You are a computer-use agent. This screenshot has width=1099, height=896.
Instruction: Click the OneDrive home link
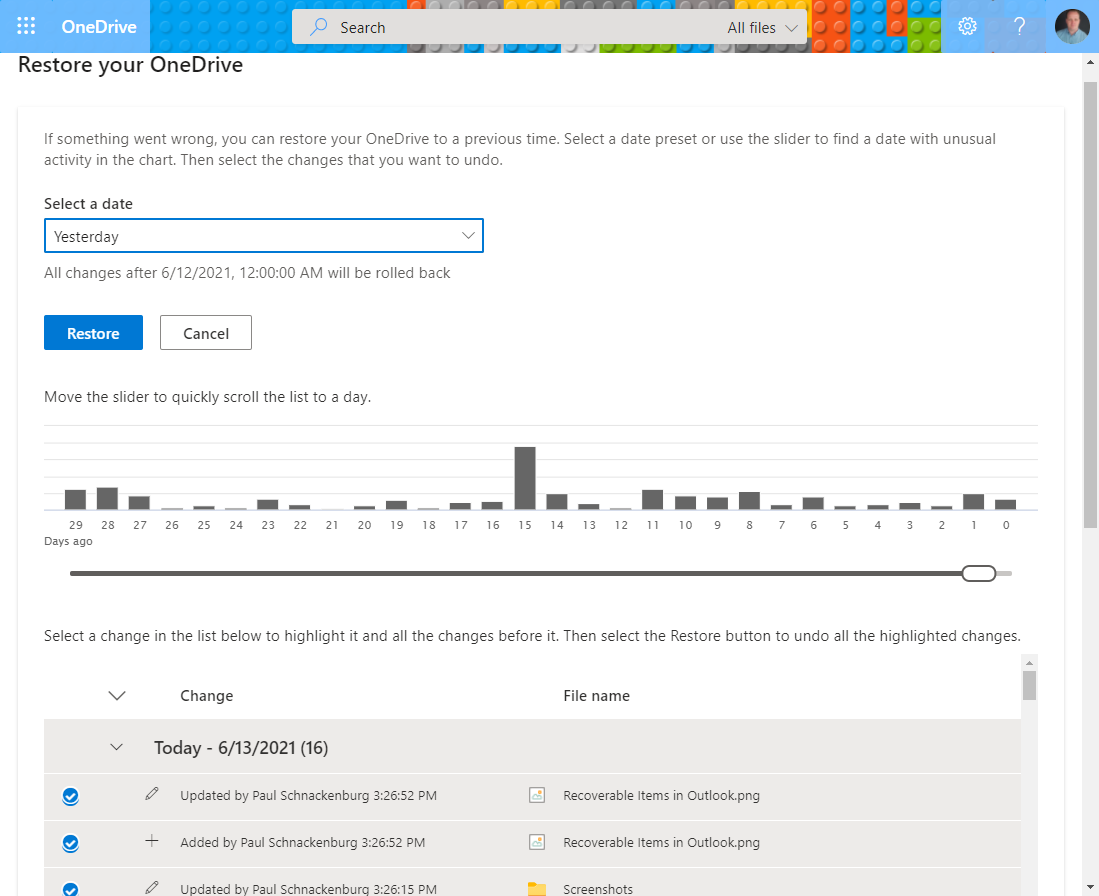(x=99, y=27)
